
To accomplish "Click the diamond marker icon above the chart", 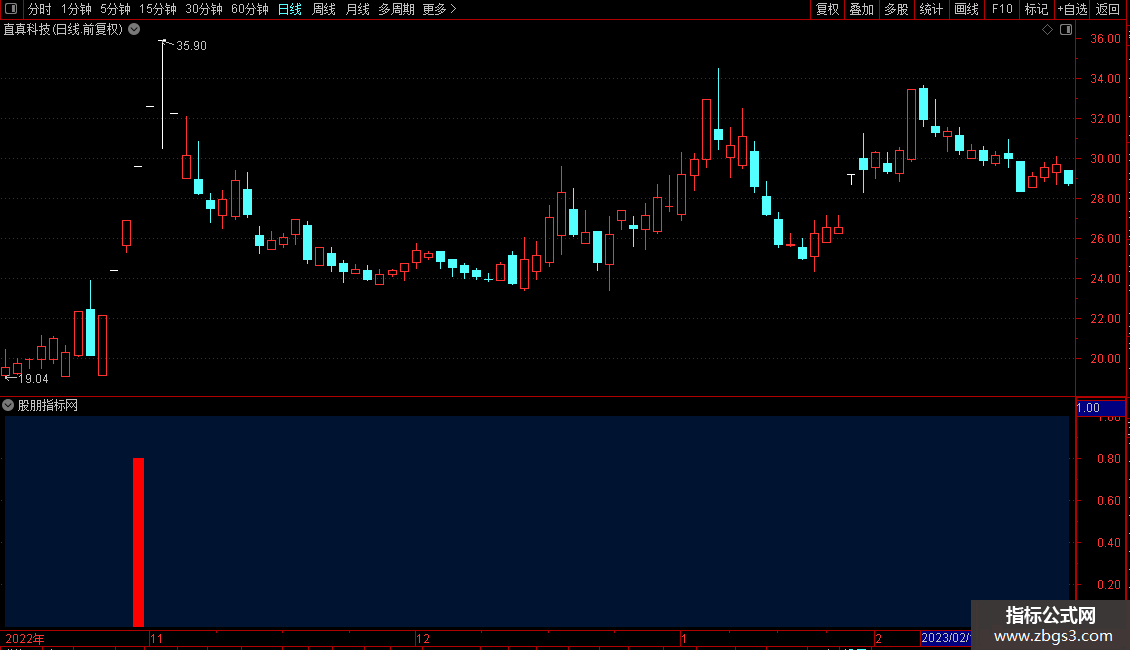I will tap(1048, 30).
